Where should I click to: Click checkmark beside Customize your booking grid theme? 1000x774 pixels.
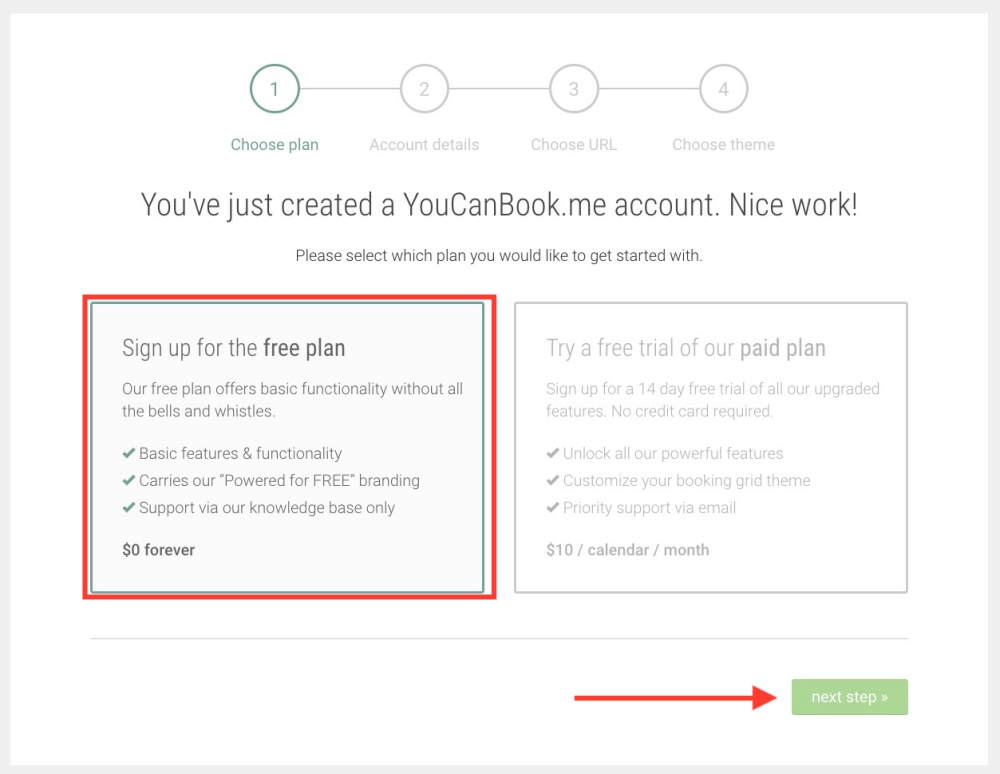(553, 480)
